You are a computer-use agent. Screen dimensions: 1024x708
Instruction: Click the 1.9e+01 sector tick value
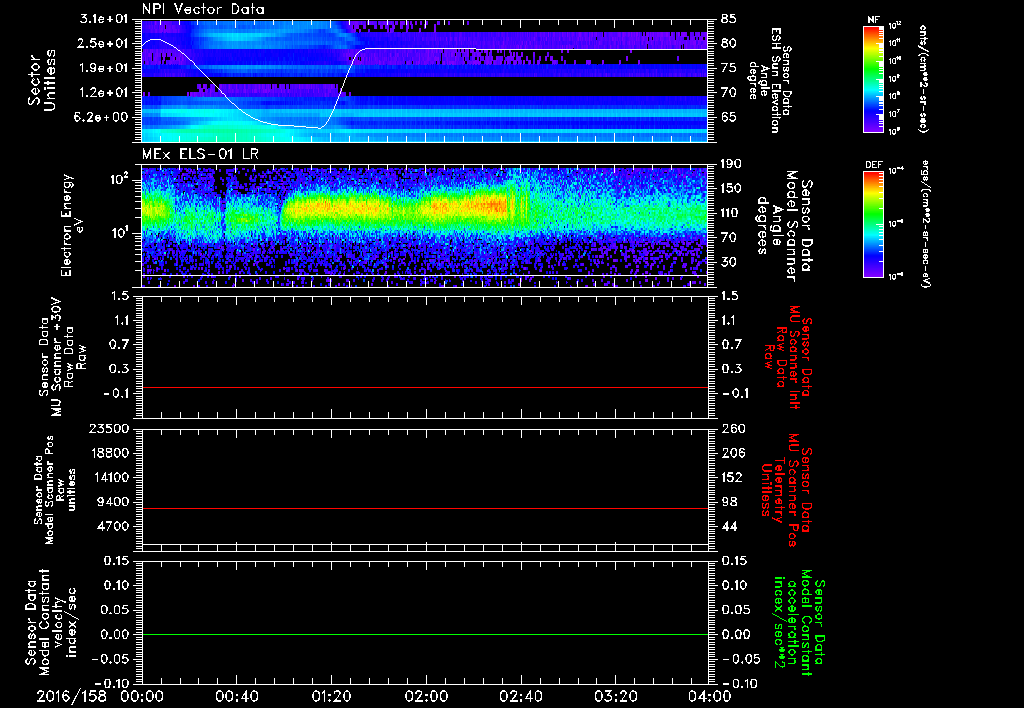pyautogui.click(x=103, y=68)
